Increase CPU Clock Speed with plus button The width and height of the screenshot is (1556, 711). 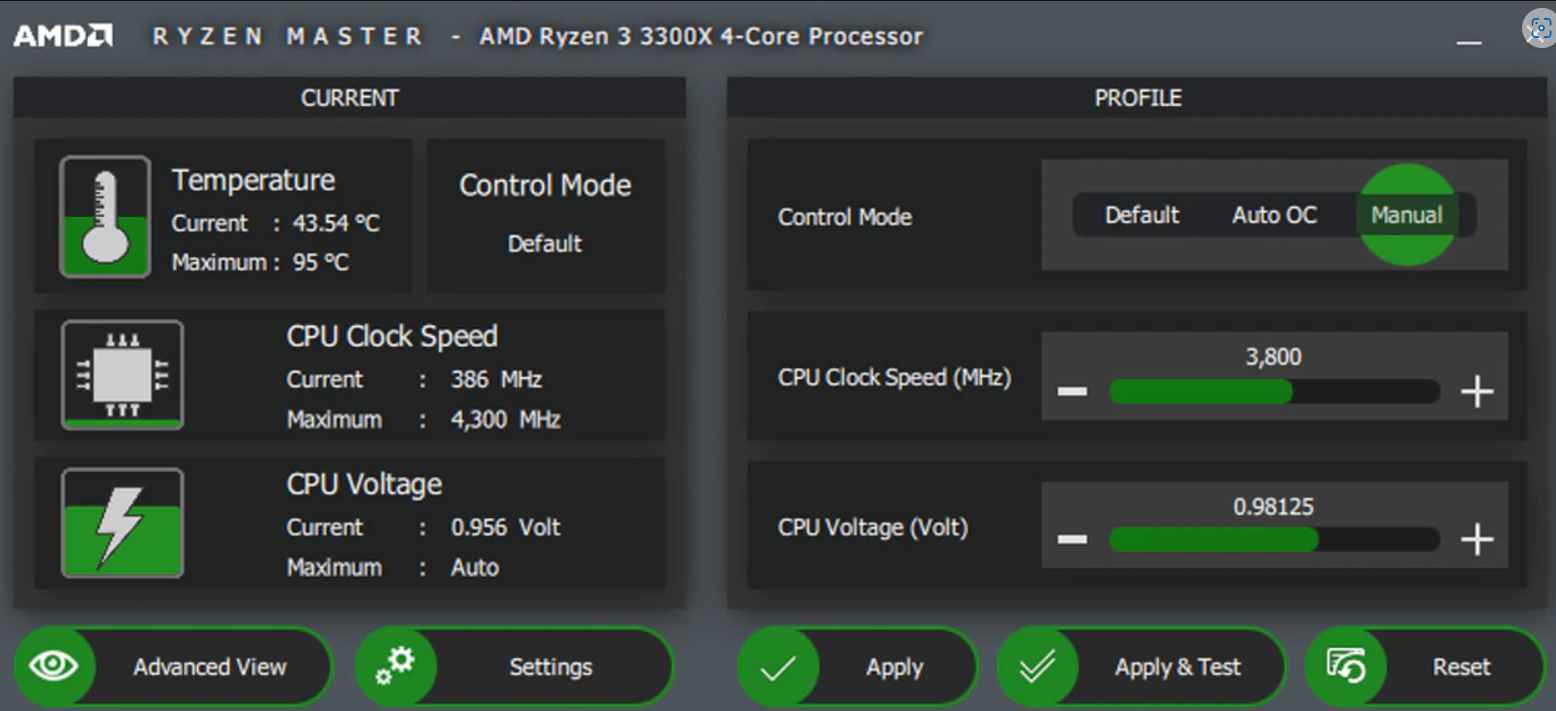1477,391
